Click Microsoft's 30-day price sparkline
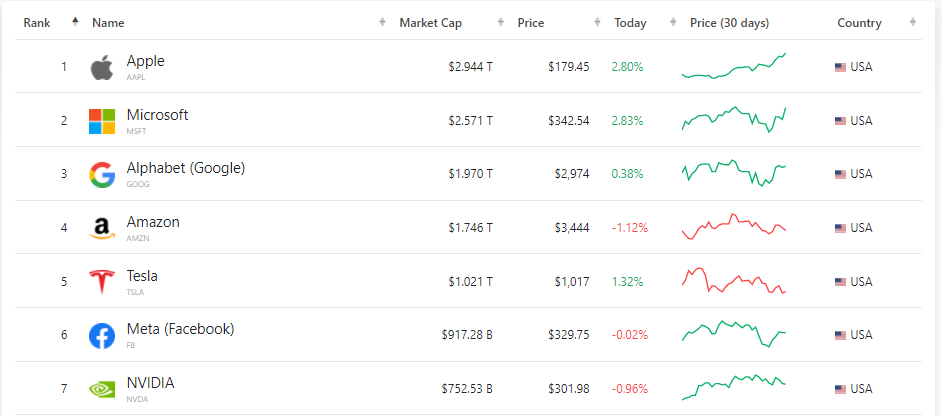Screen dimensions: 942x416 (733, 119)
